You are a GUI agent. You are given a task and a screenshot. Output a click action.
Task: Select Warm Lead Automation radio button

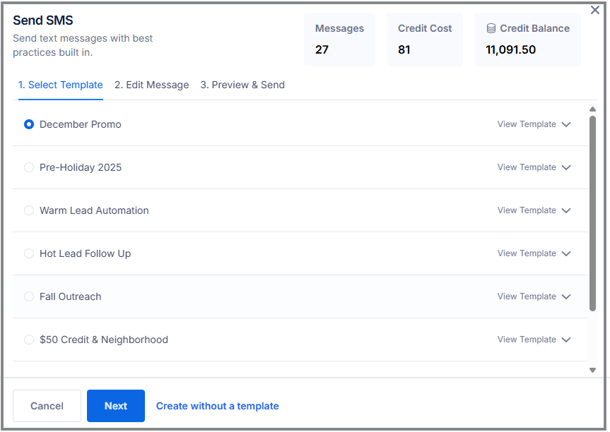click(29, 211)
